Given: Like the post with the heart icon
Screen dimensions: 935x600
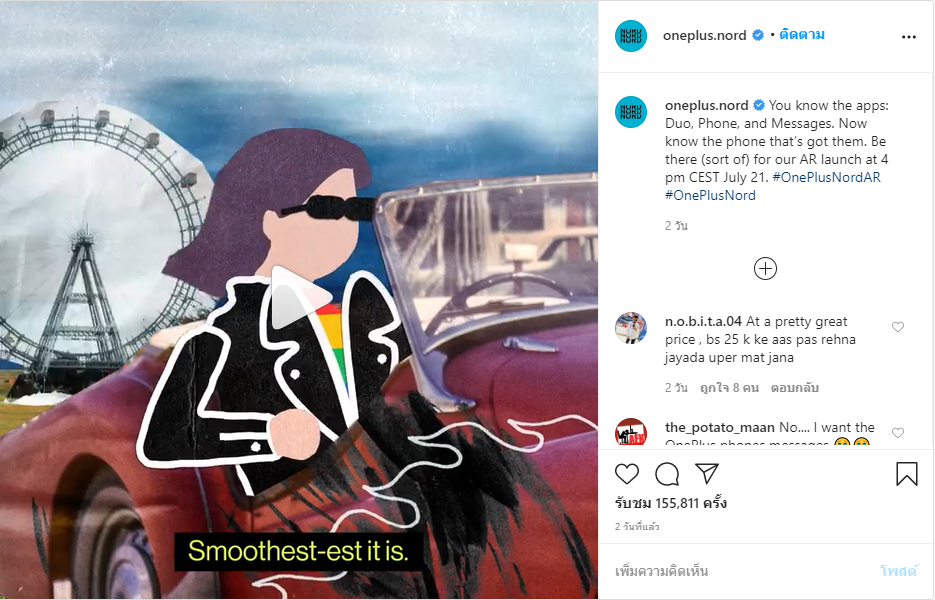Looking at the screenshot, I should pyautogui.click(x=627, y=474).
